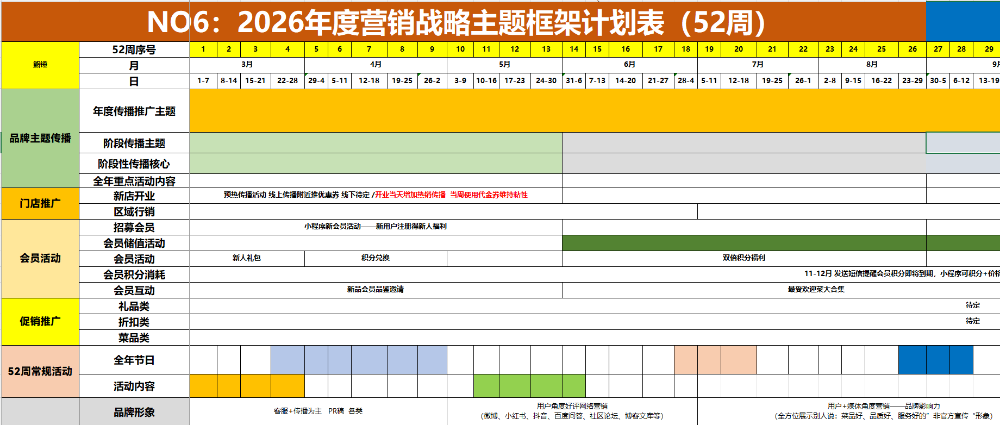Select week number 1 cell

pyautogui.click(x=203, y=49)
